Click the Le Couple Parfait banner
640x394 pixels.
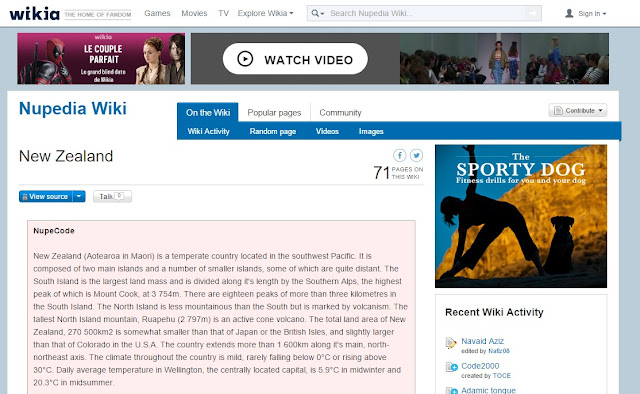point(101,59)
